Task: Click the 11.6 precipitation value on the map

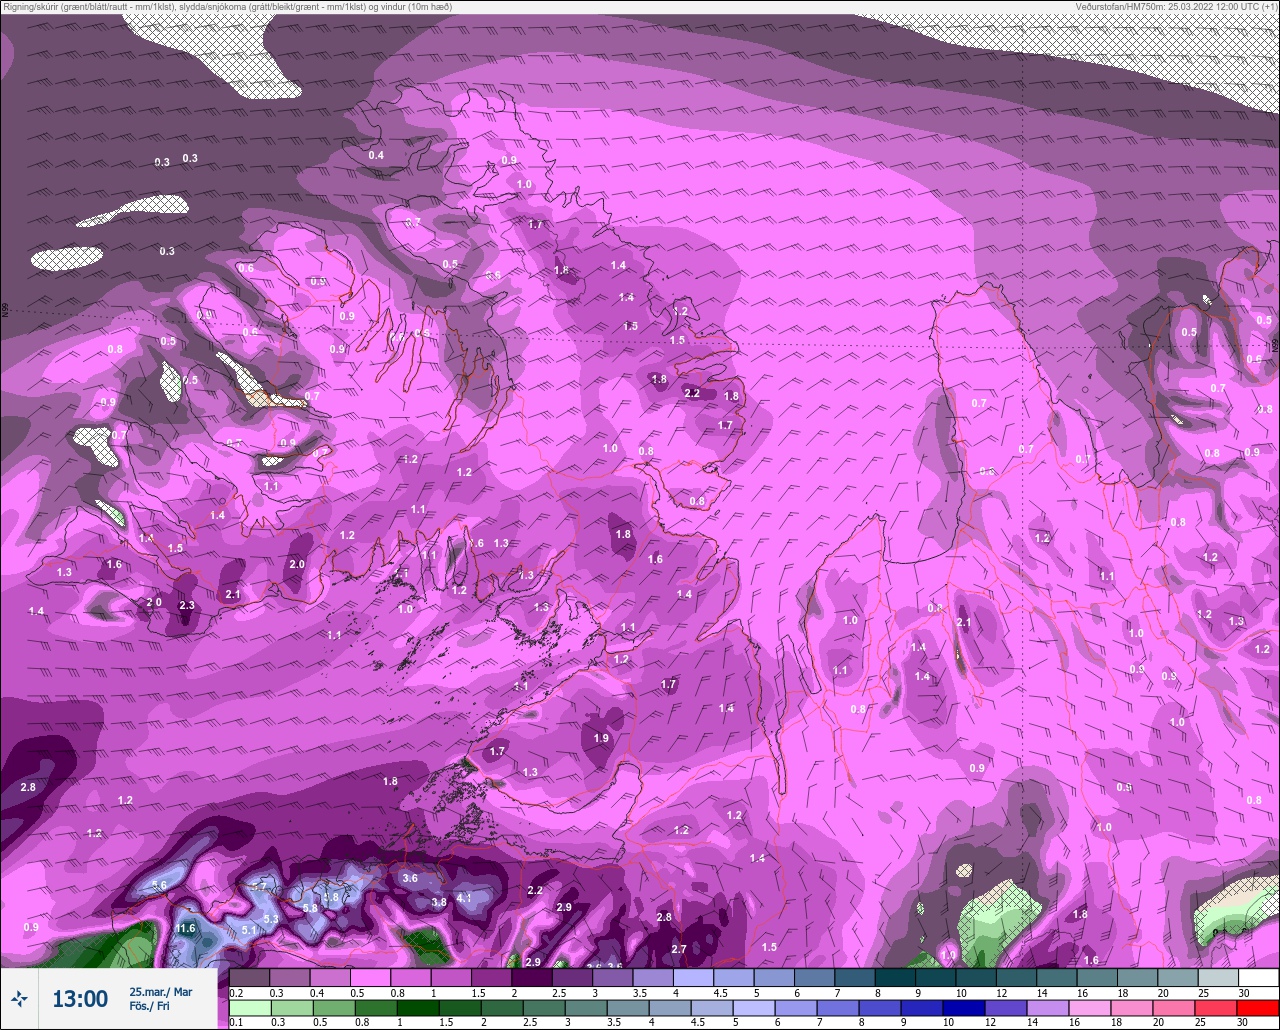Action: 185,928
